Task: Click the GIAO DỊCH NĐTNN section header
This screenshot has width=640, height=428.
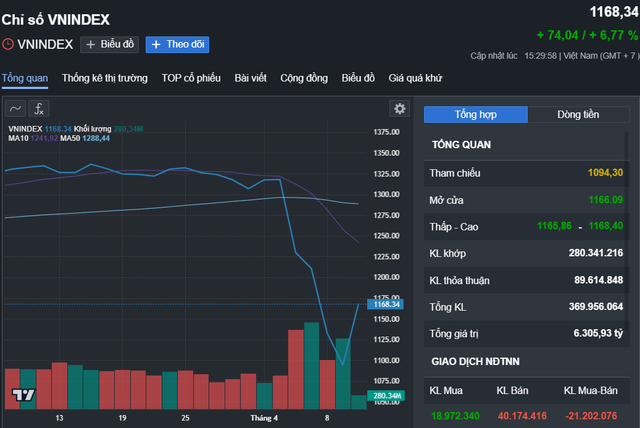Action: [x=476, y=362]
